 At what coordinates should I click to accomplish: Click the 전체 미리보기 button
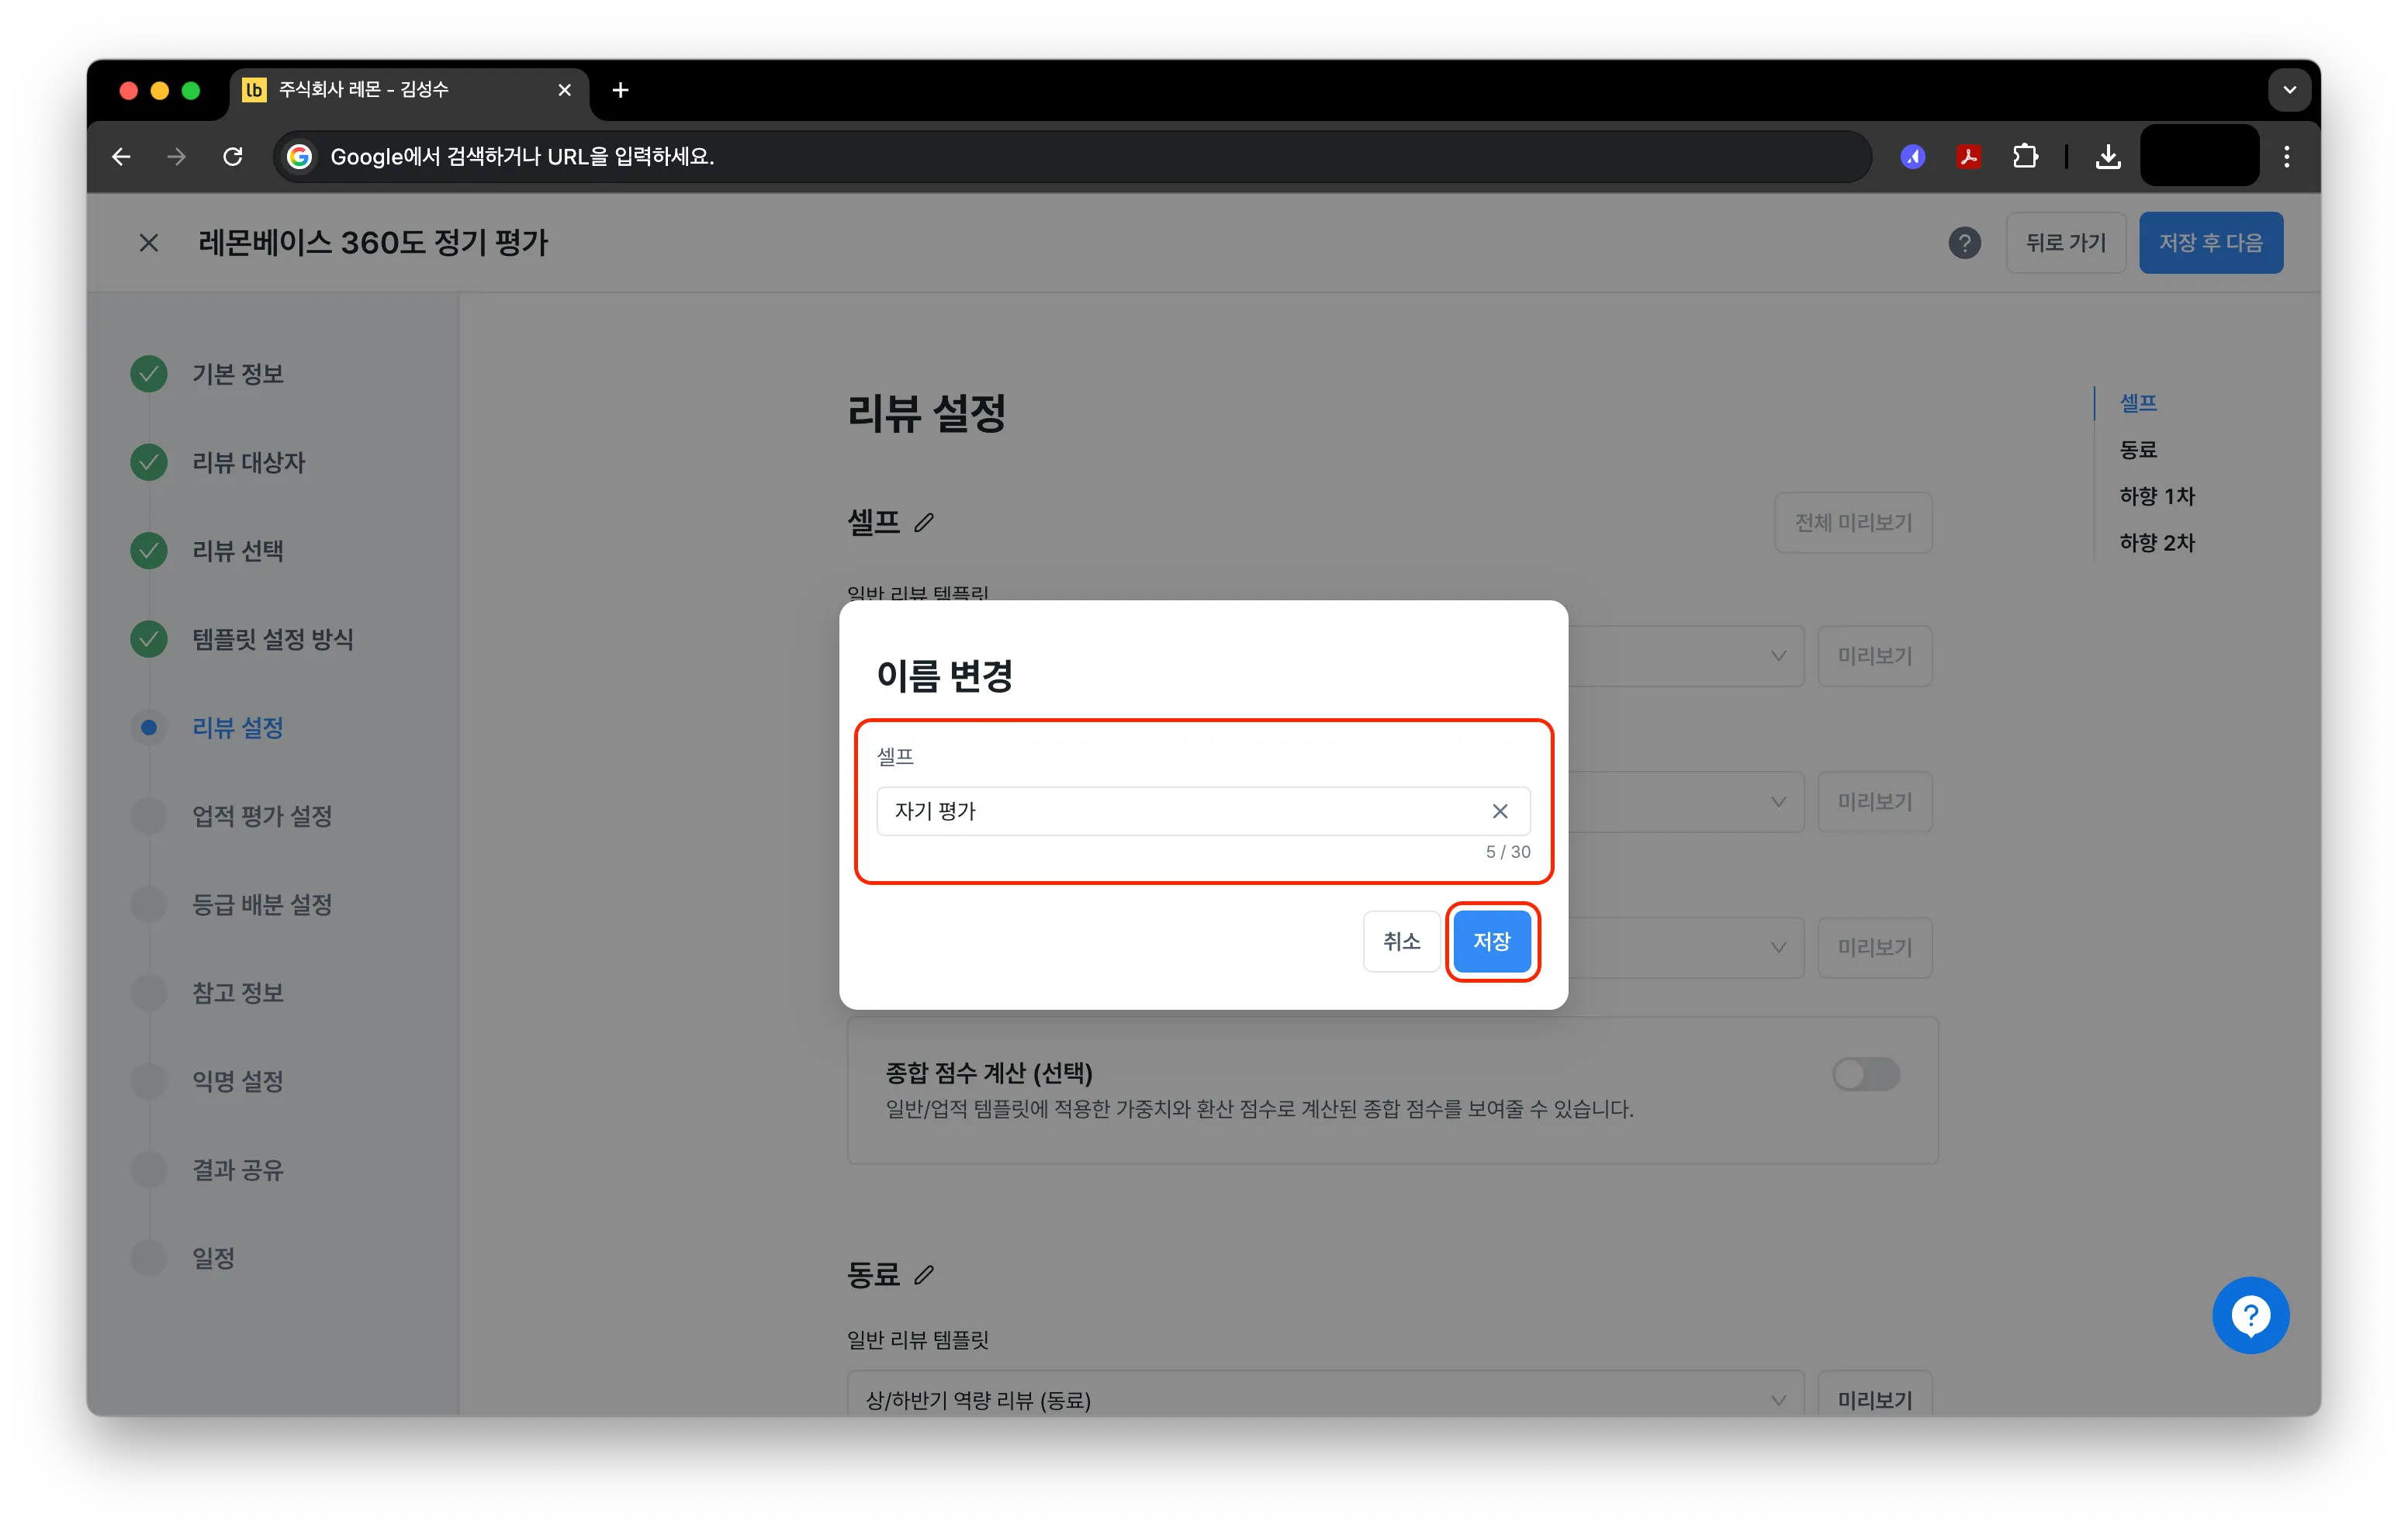(x=1853, y=522)
